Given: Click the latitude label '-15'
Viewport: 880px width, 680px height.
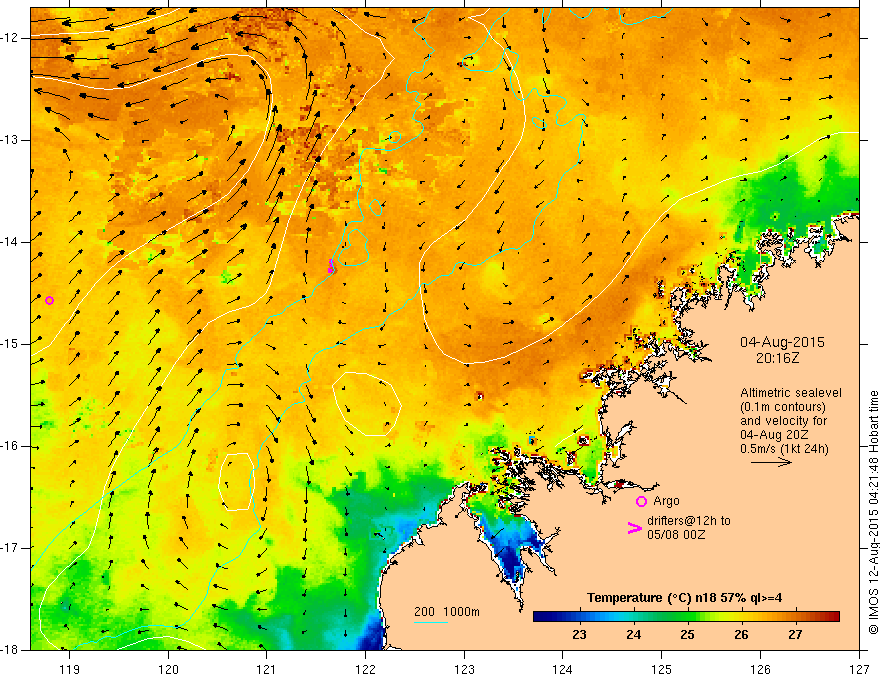Looking at the screenshot, I should [10, 344].
